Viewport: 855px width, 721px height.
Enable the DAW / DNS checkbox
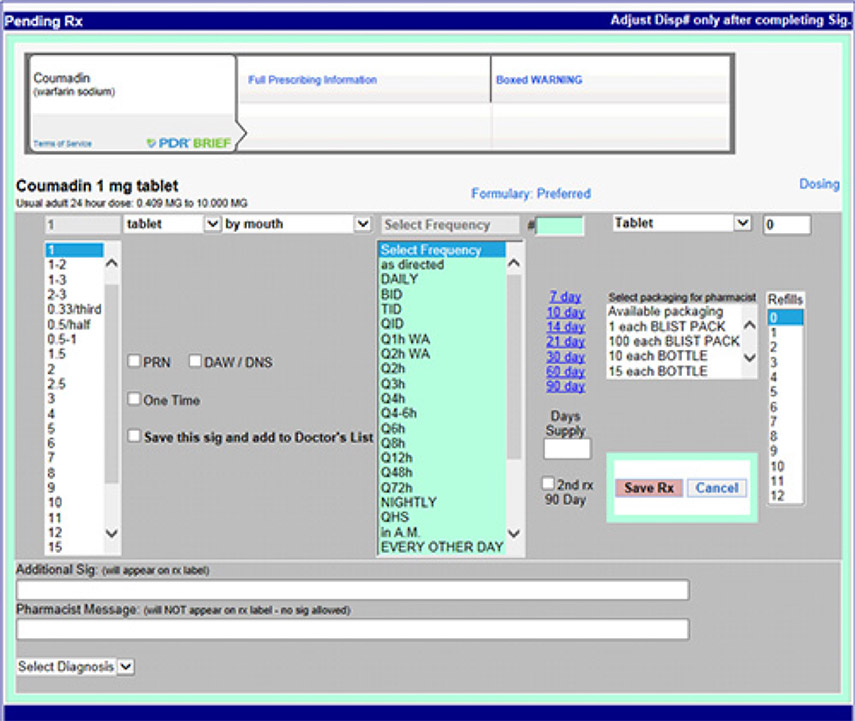(195, 361)
